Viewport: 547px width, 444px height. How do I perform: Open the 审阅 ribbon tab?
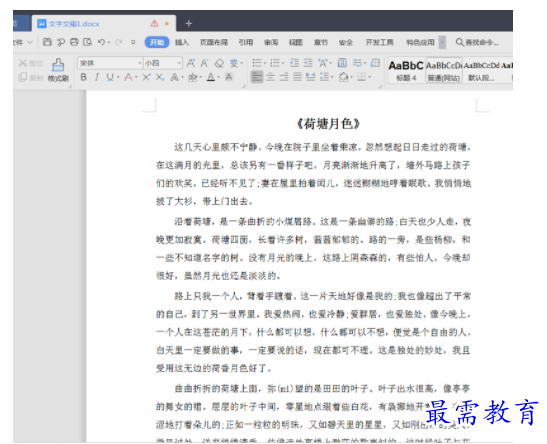271,42
